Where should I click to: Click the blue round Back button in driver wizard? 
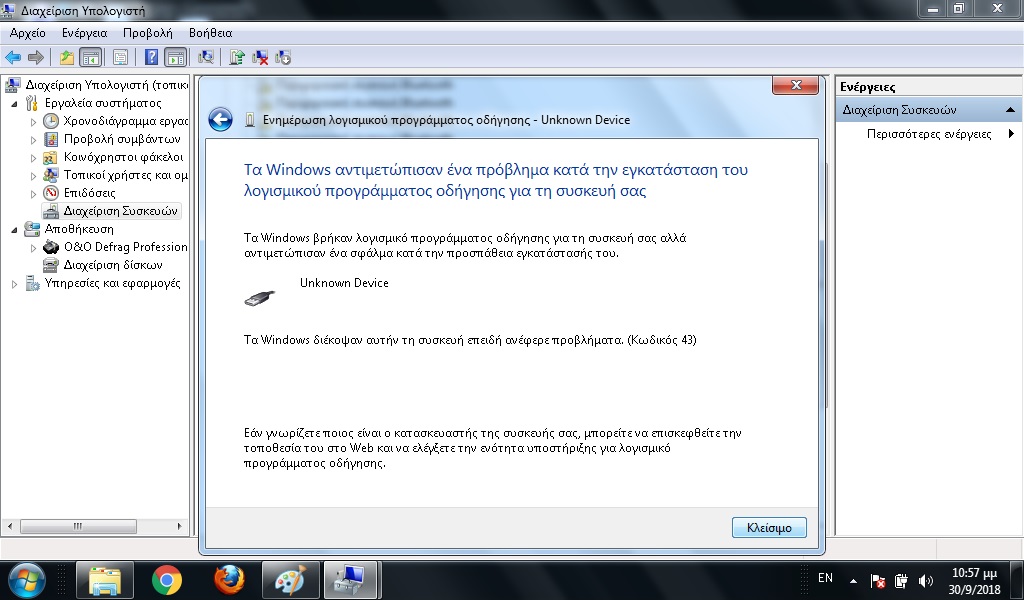(221, 119)
